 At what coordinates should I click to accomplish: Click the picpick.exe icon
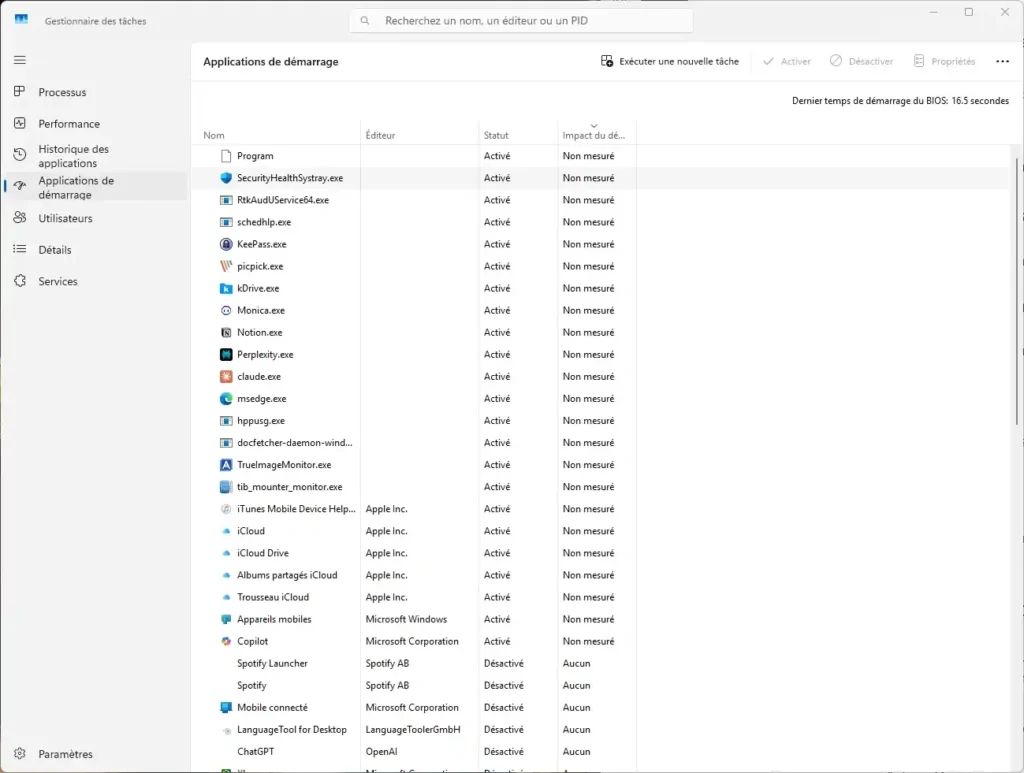(226, 266)
